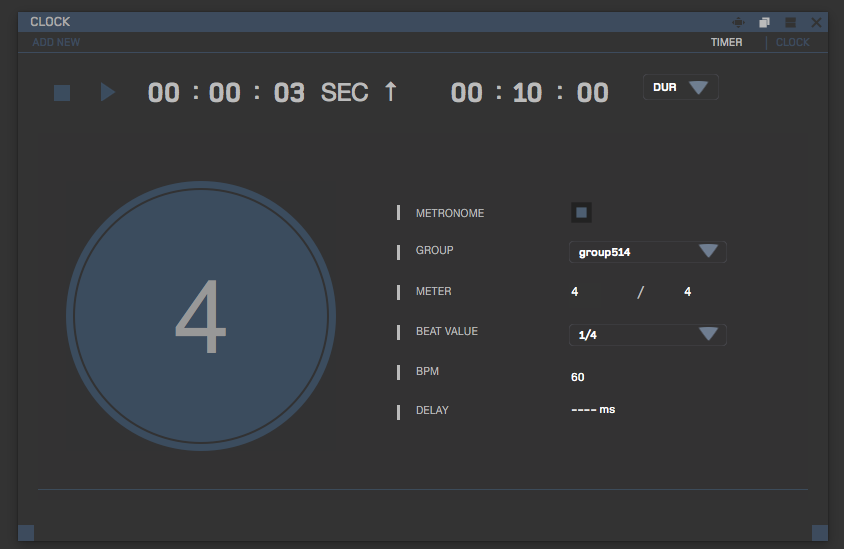Edit the meter denominator value
This screenshot has width=844, height=549.
[x=687, y=292]
